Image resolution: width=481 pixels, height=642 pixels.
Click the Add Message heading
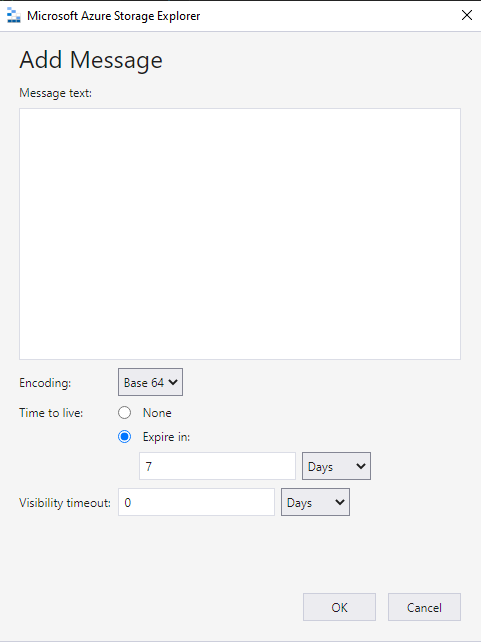[x=91, y=60]
